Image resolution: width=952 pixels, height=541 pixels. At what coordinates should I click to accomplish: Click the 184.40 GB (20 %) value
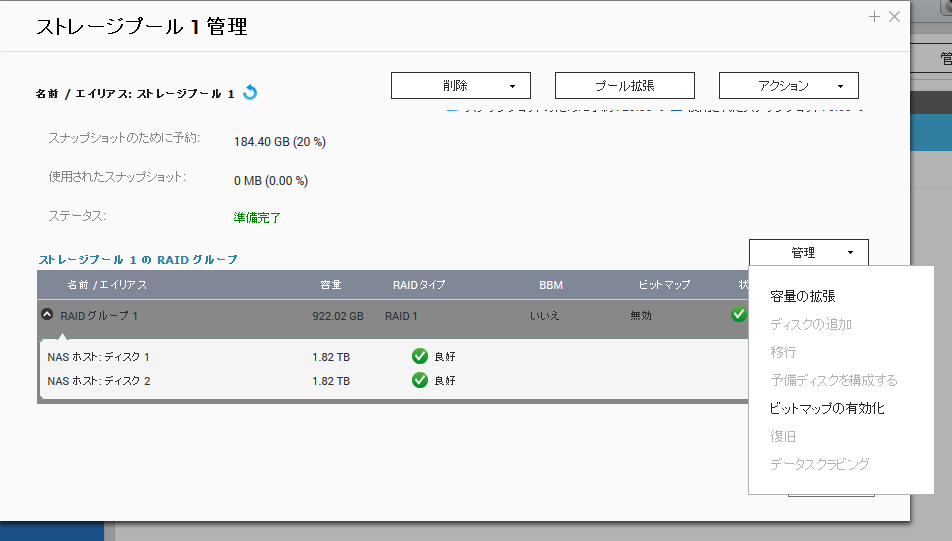tap(280, 141)
